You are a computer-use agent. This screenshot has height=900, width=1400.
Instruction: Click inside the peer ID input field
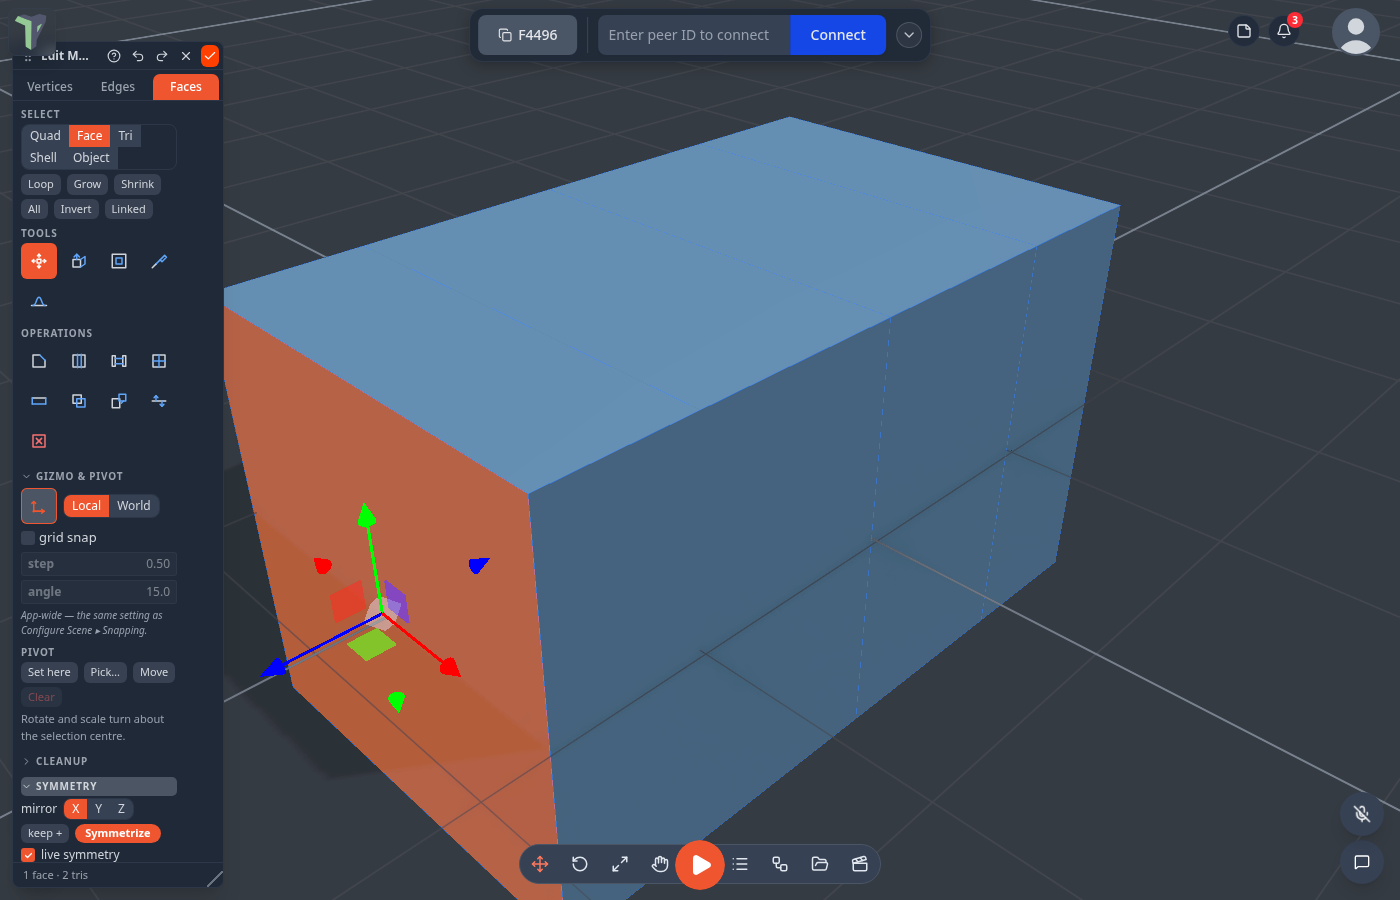tap(694, 35)
